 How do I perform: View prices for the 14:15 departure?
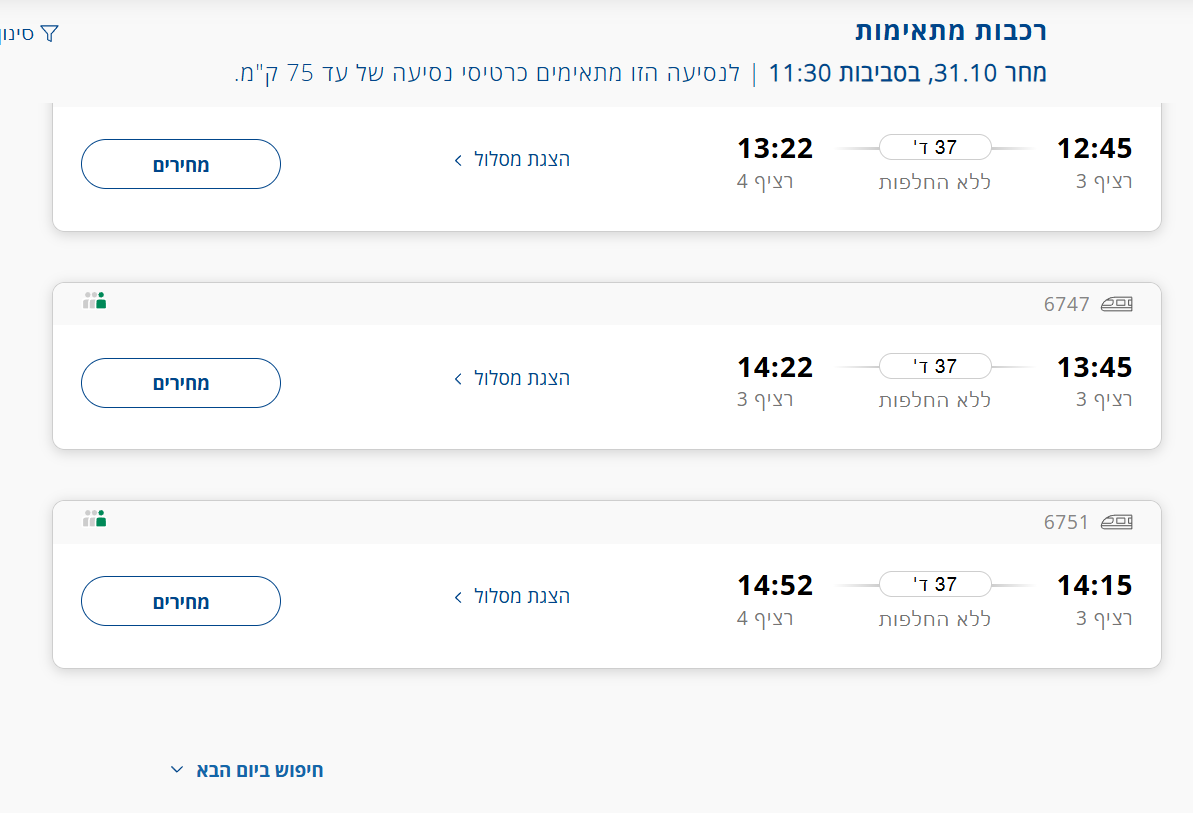coord(181,601)
